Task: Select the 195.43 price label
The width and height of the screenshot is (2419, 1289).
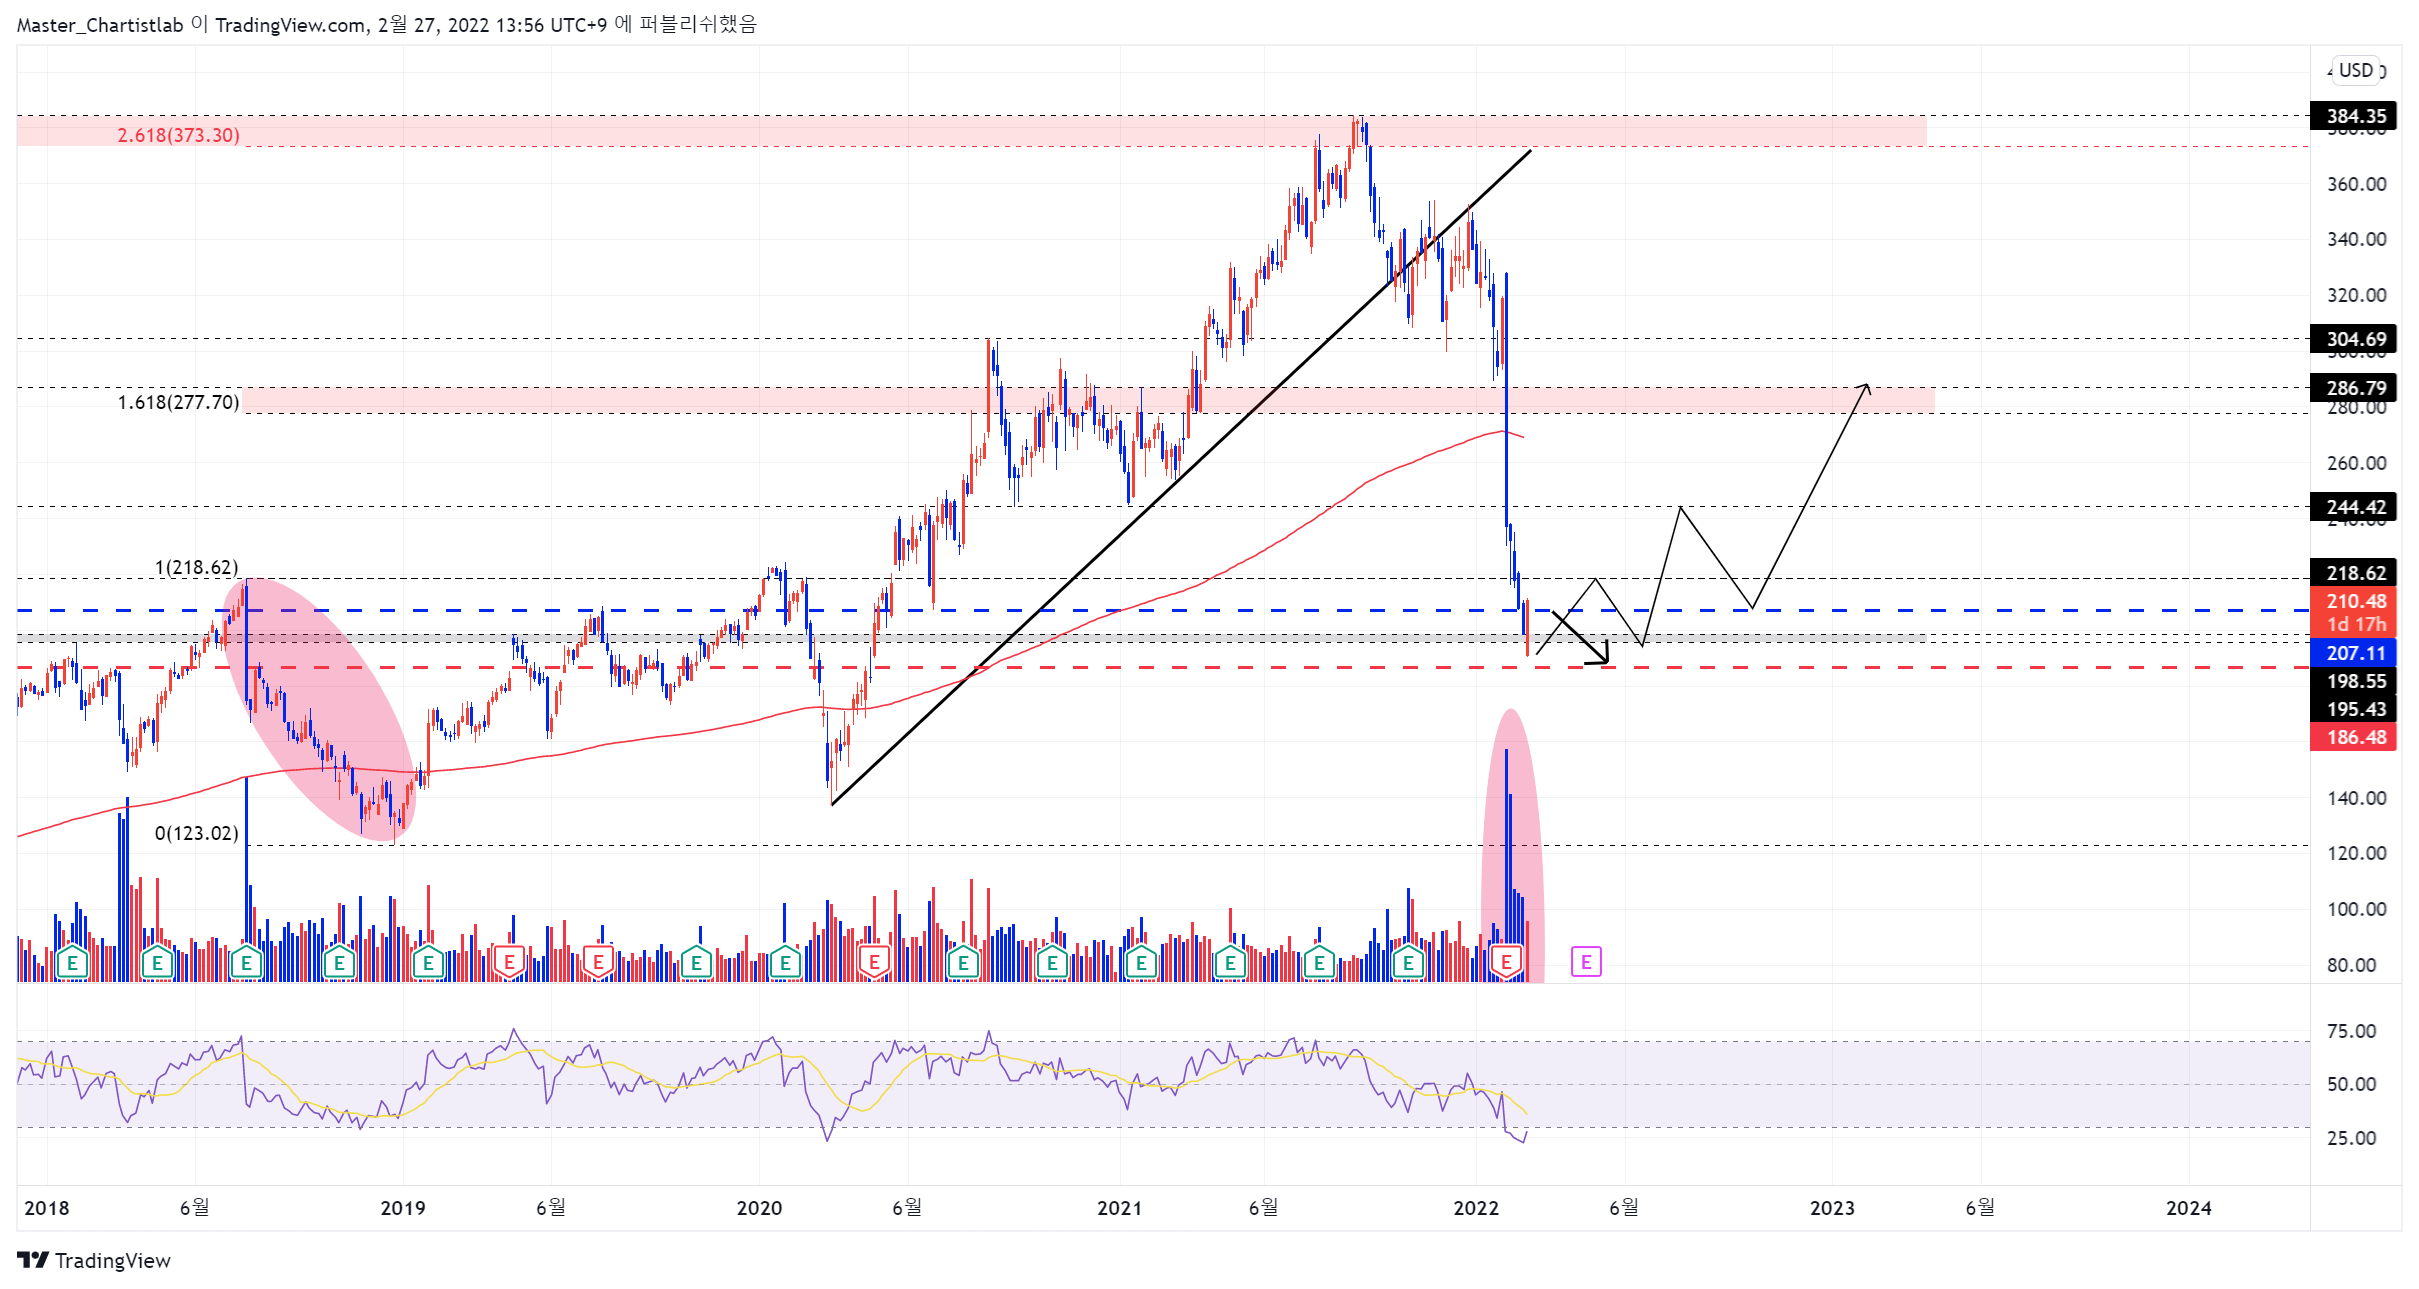Action: pyautogui.click(x=2353, y=709)
